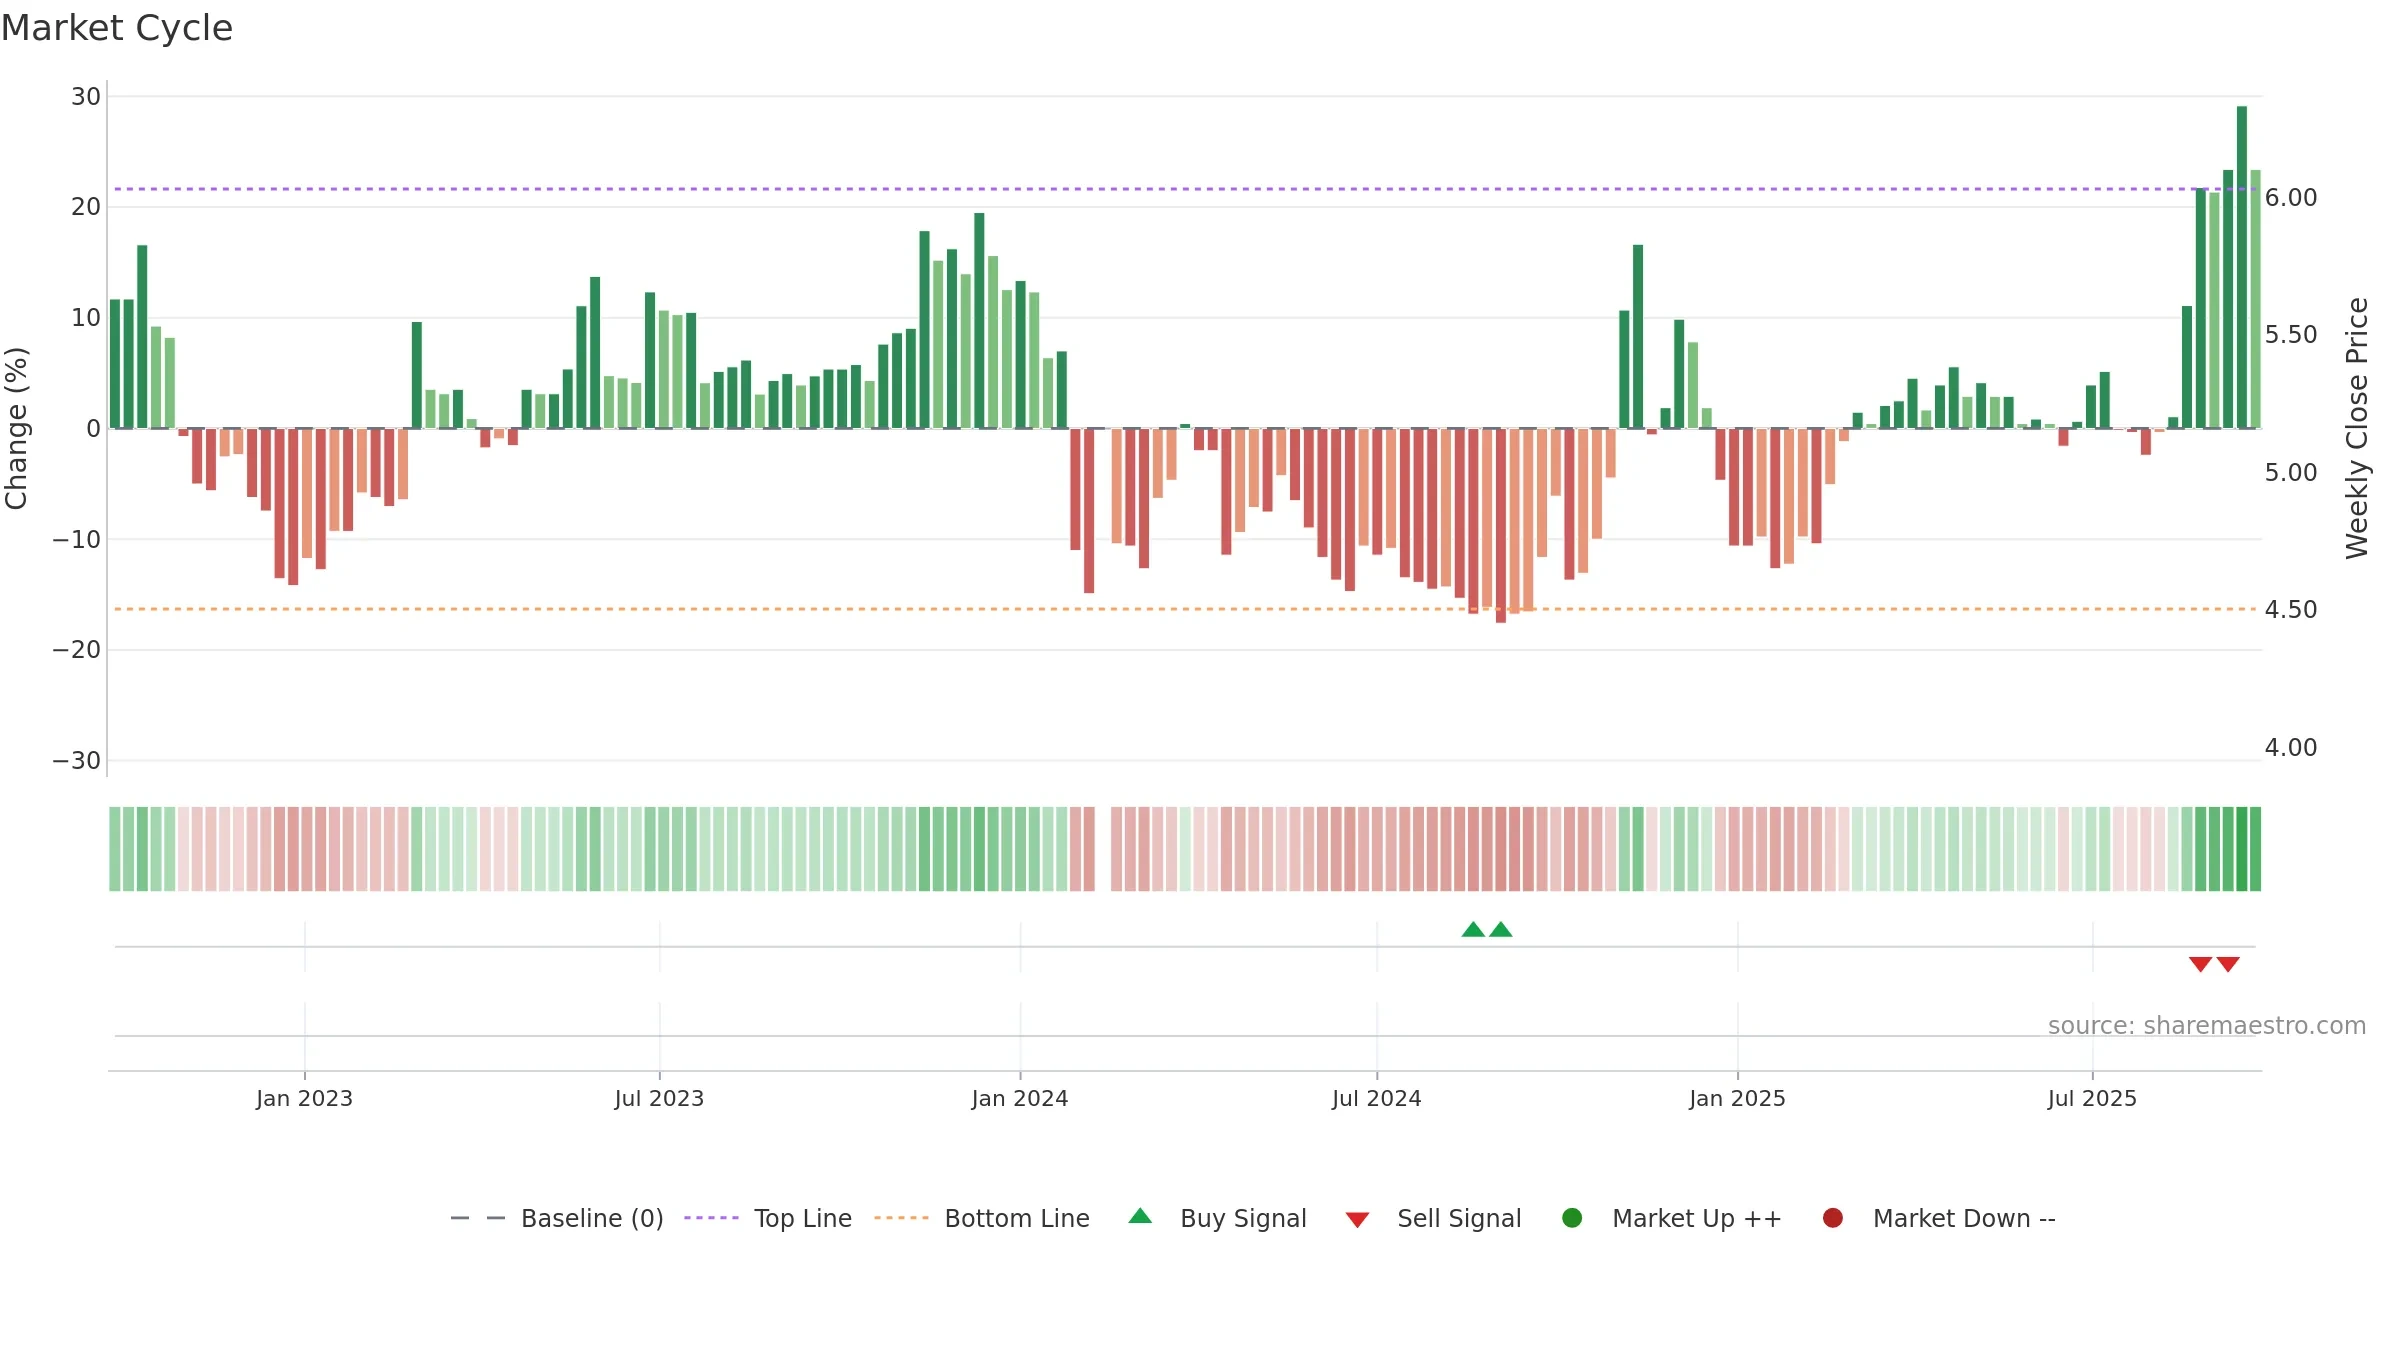
Task: Click the red Sell Signal triangle in legend
Action: point(1357,1220)
